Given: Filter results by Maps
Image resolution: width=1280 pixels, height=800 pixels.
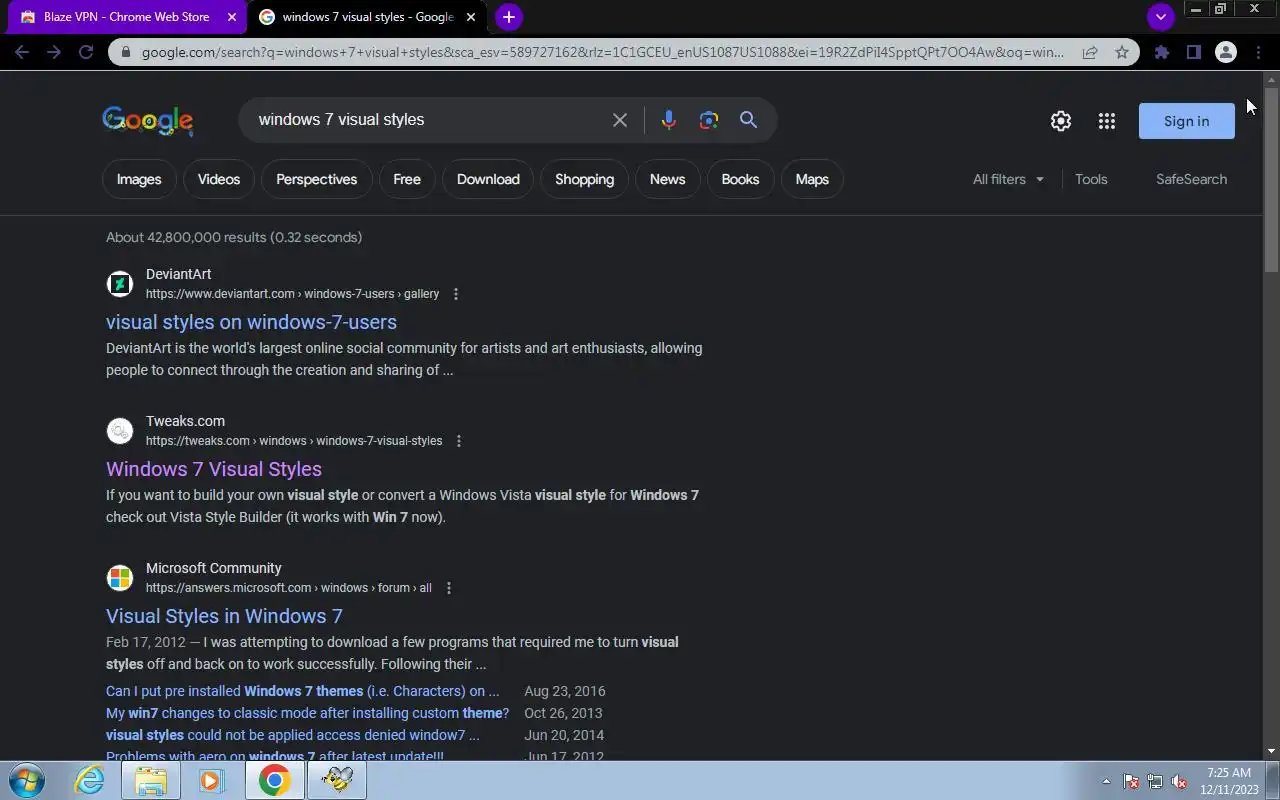Looking at the screenshot, I should (812, 179).
